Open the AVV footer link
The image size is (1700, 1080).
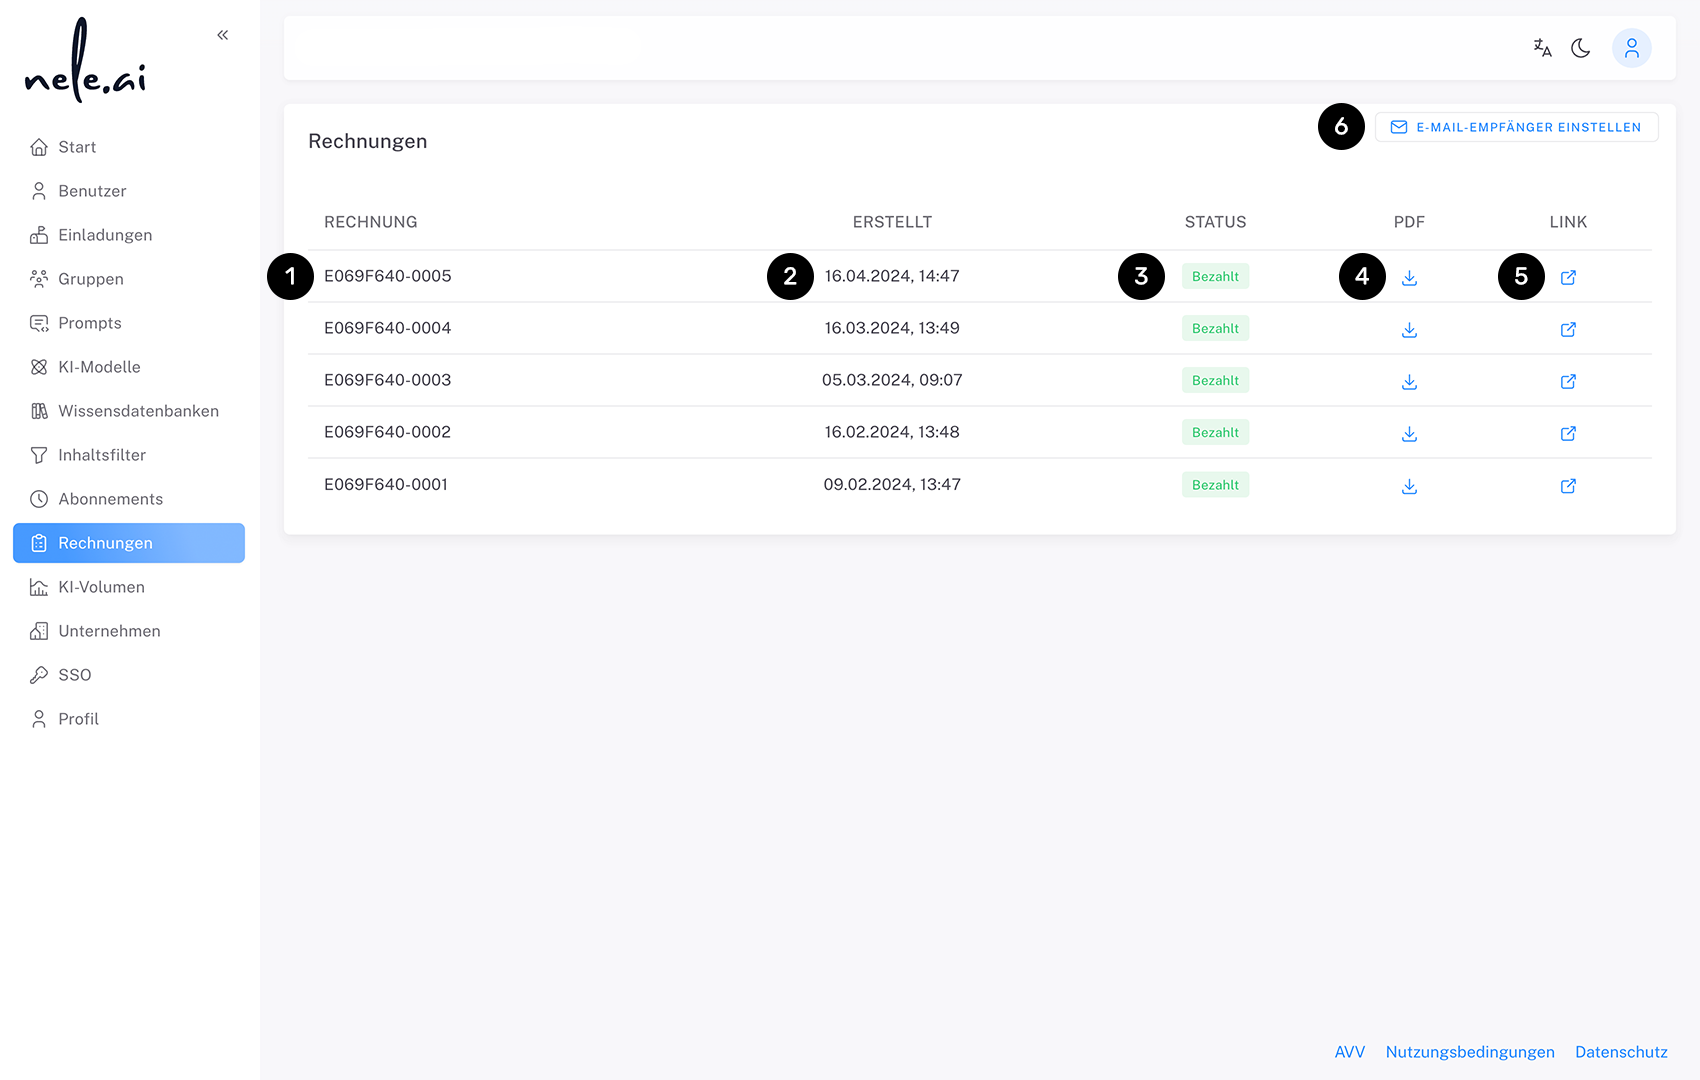click(1350, 1052)
